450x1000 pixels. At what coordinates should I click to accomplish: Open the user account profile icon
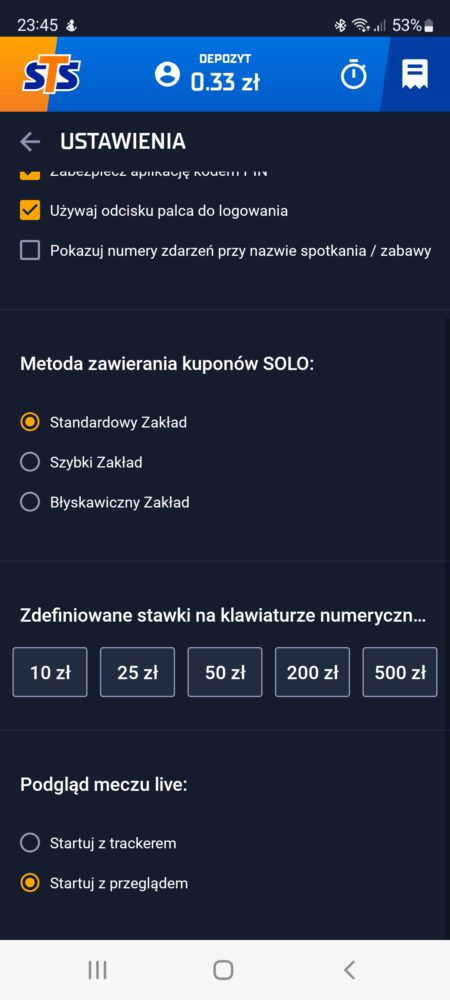(x=168, y=75)
